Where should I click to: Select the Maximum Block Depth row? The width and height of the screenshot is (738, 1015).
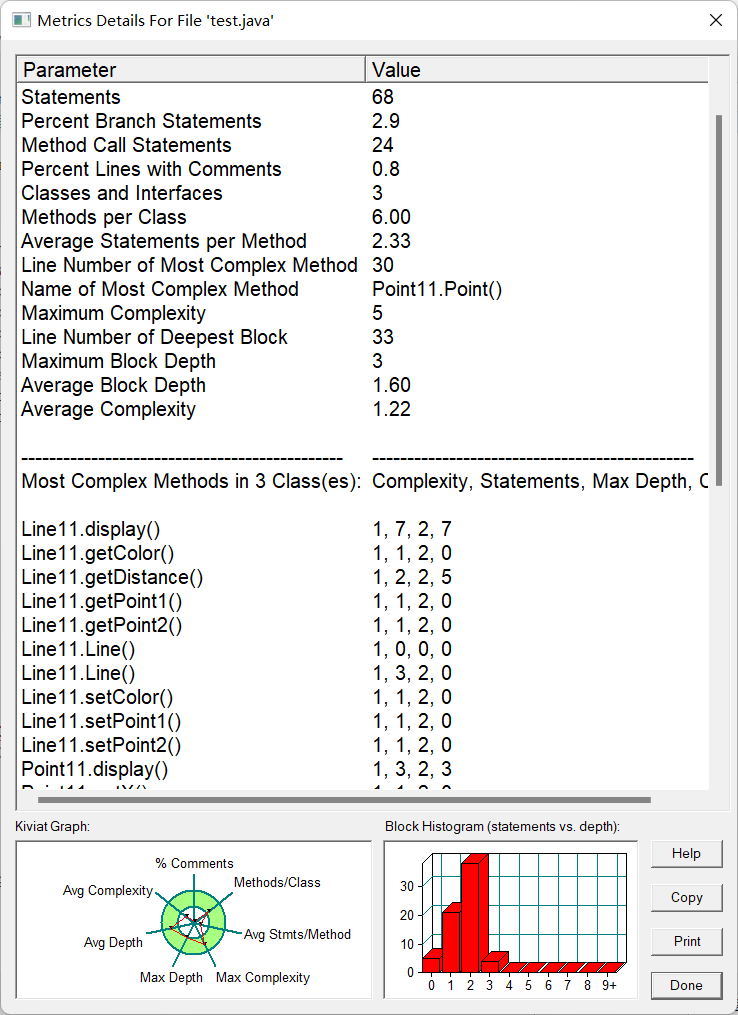point(363,361)
